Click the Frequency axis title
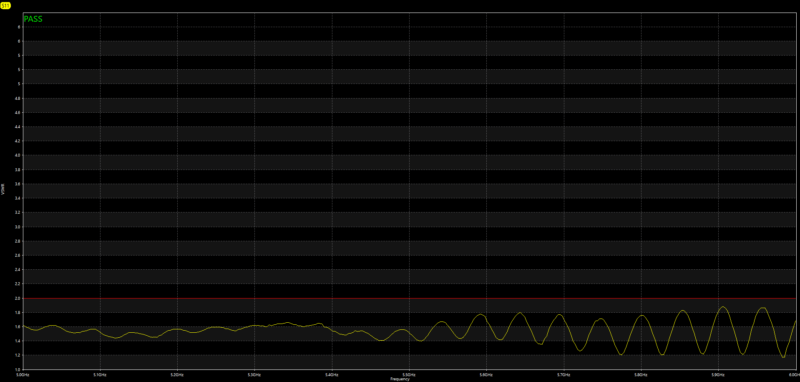800x382 pixels. (x=399, y=379)
